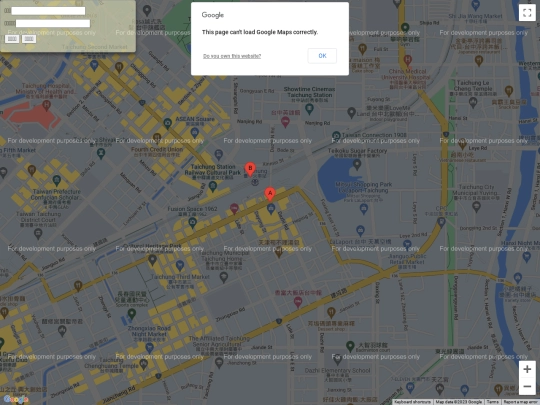Select Taichung City Municipal Yuying pin
540x405 pixels.
click(x=476, y=207)
